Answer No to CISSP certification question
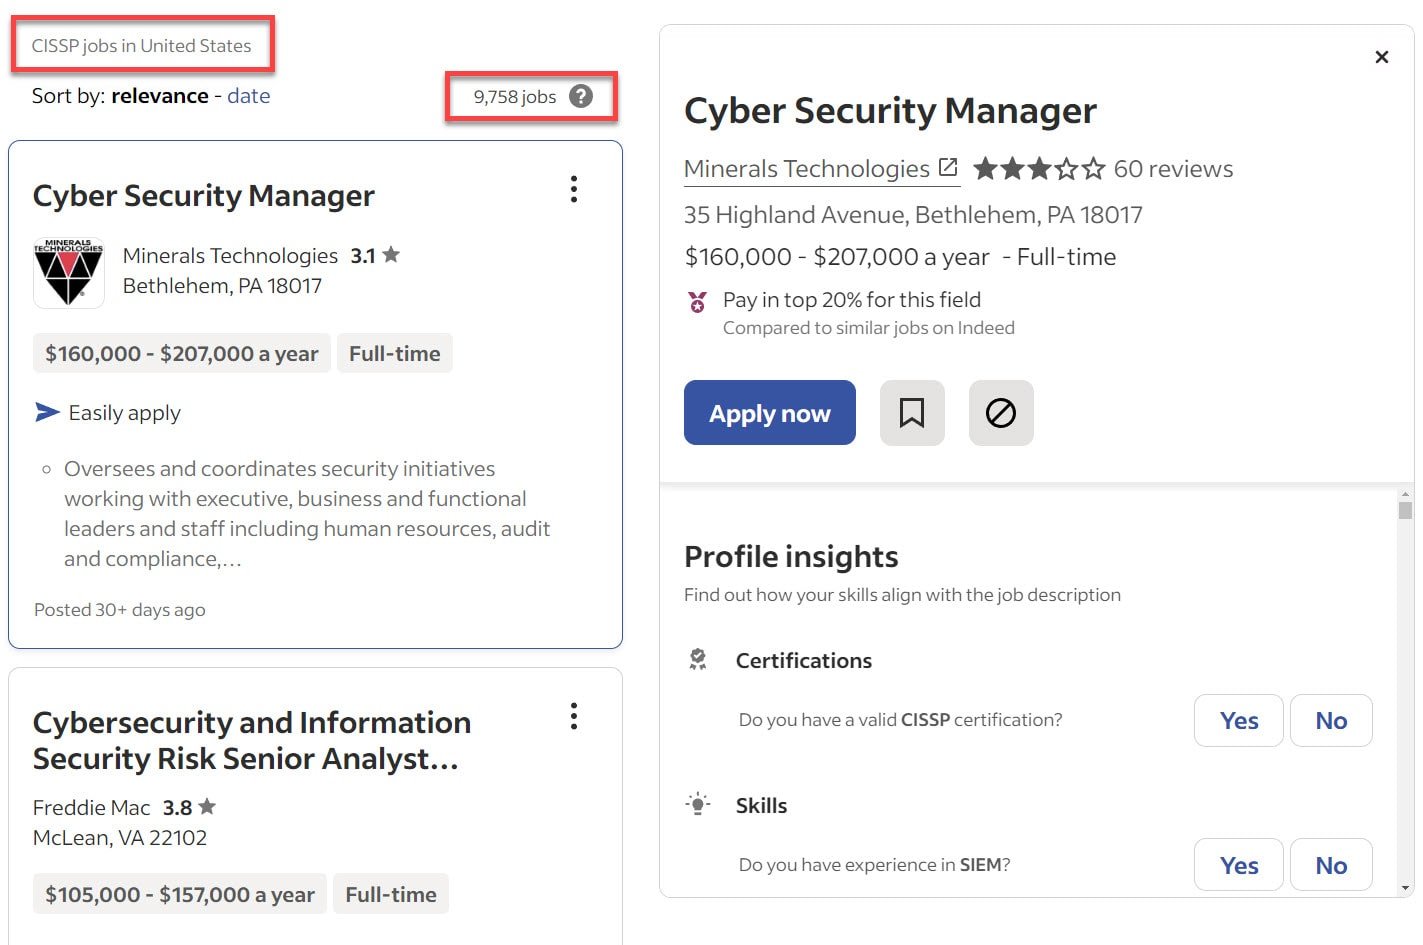 1331,720
